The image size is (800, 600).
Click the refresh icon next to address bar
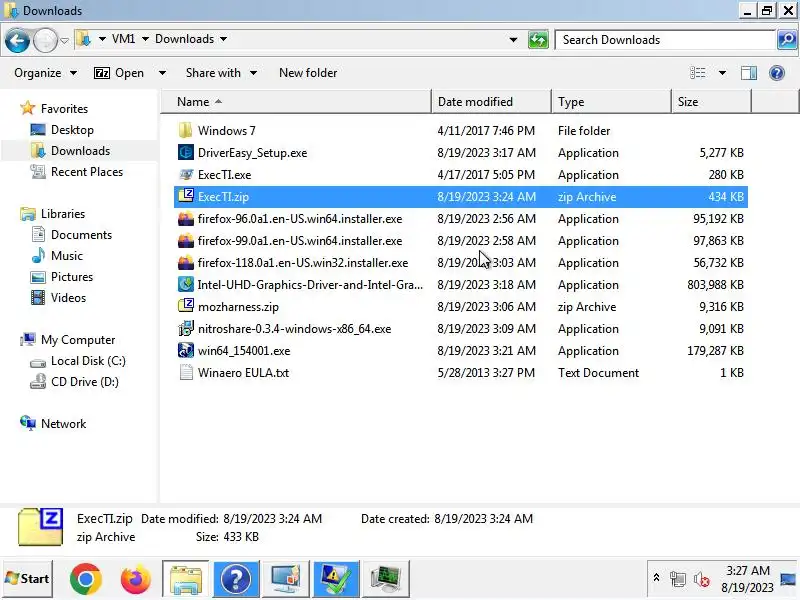[x=538, y=40]
